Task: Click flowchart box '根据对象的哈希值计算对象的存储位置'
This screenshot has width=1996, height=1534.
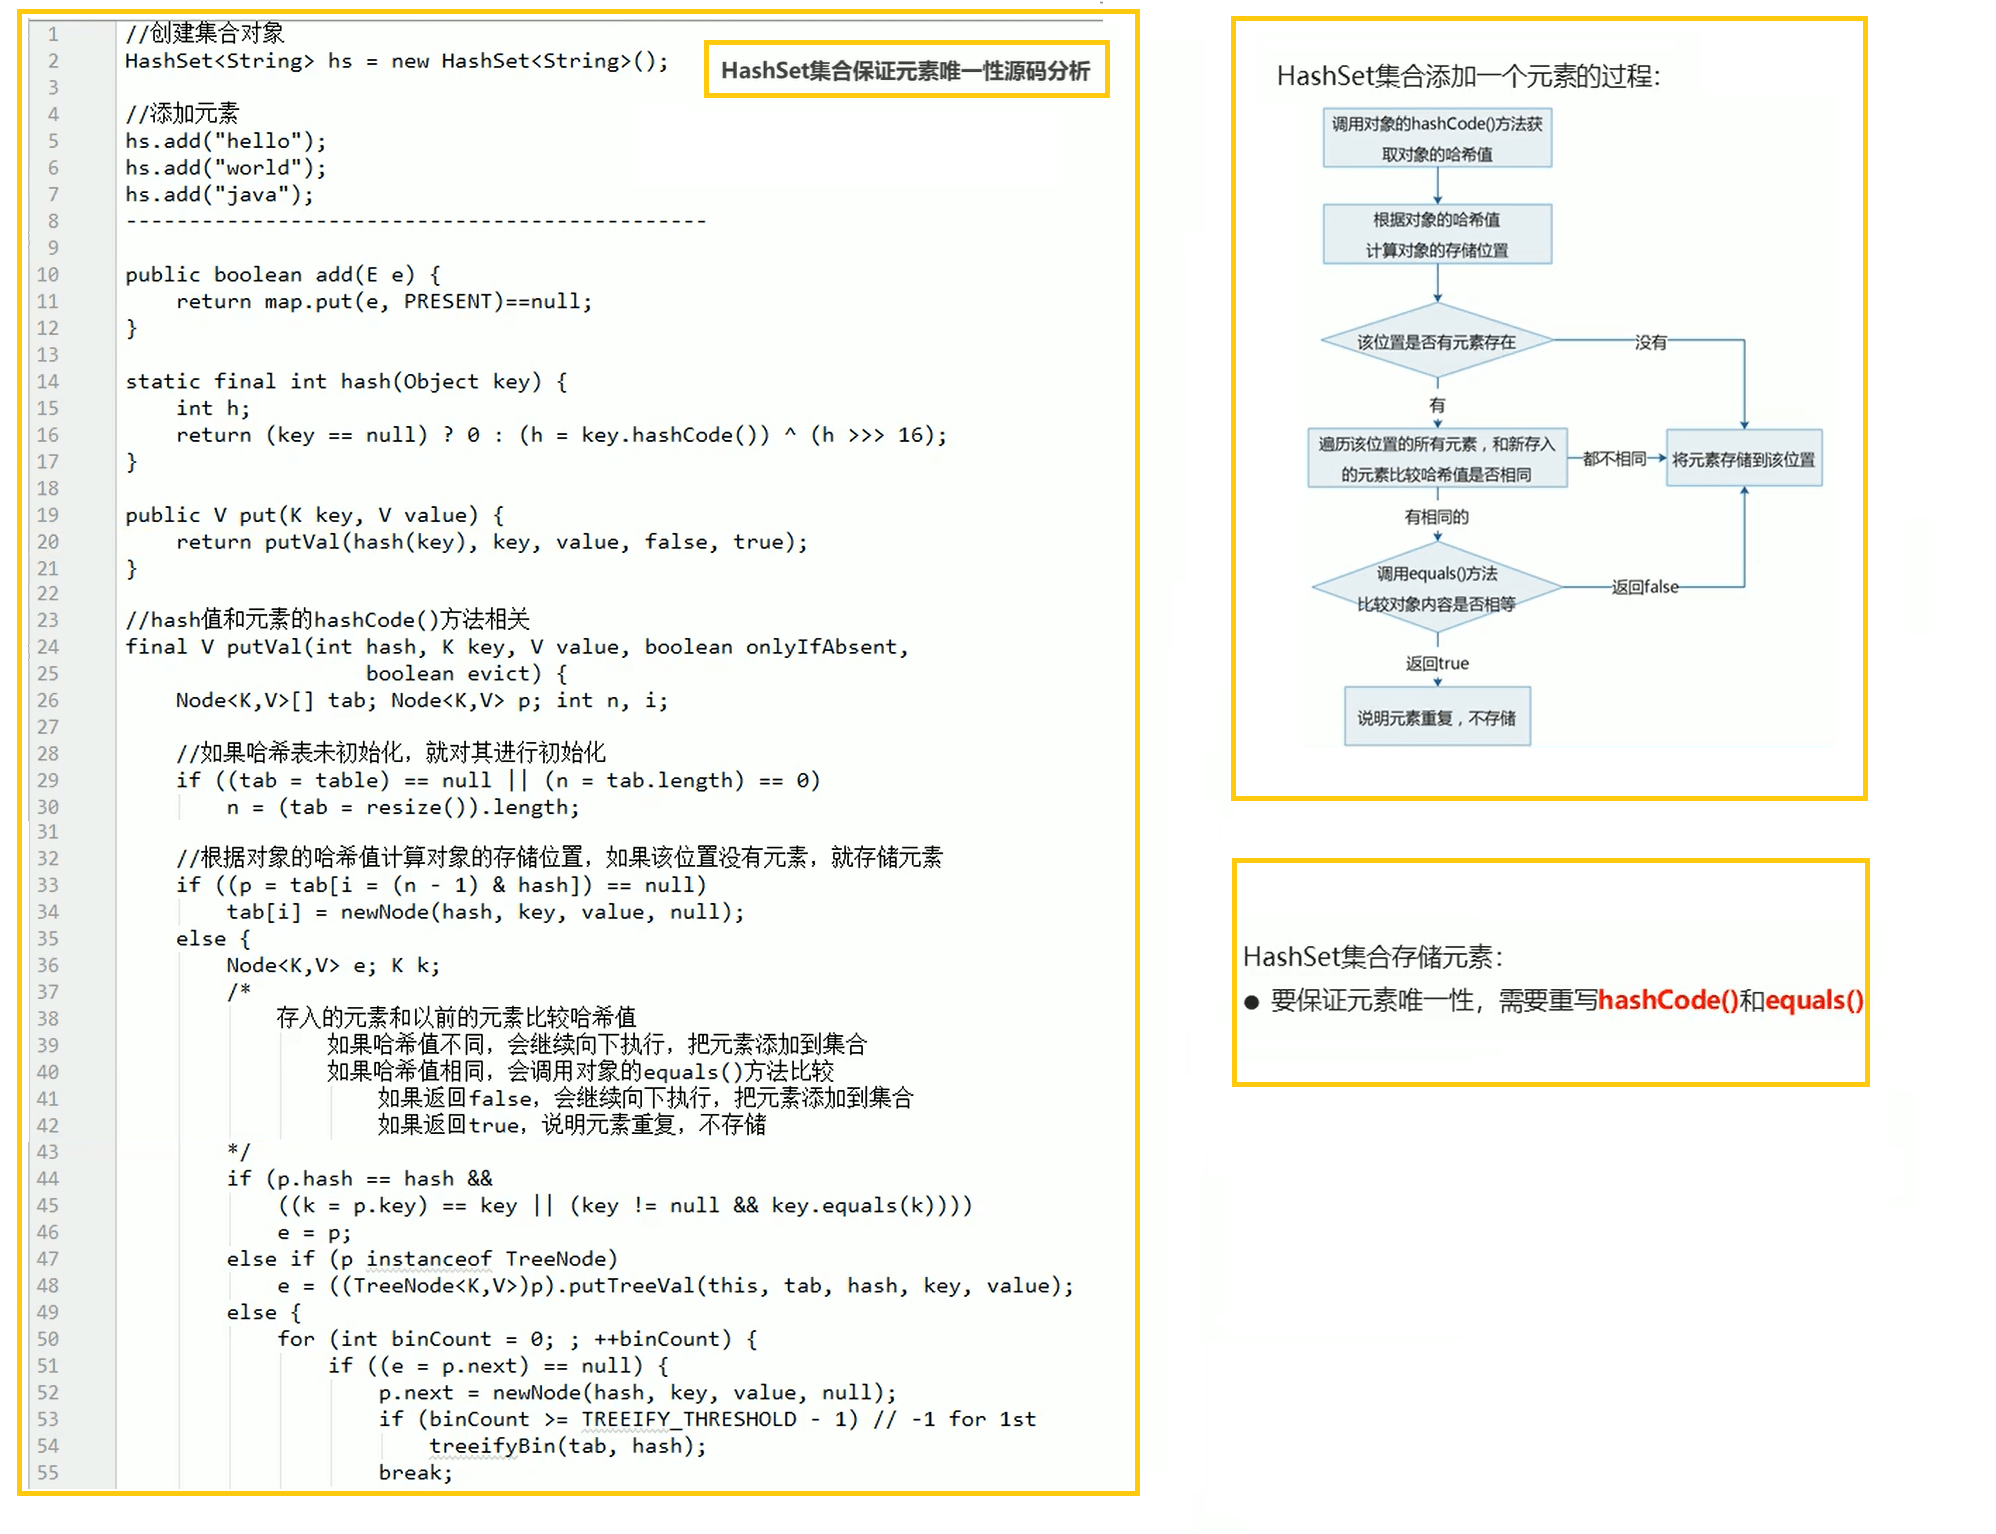Action: [1437, 234]
